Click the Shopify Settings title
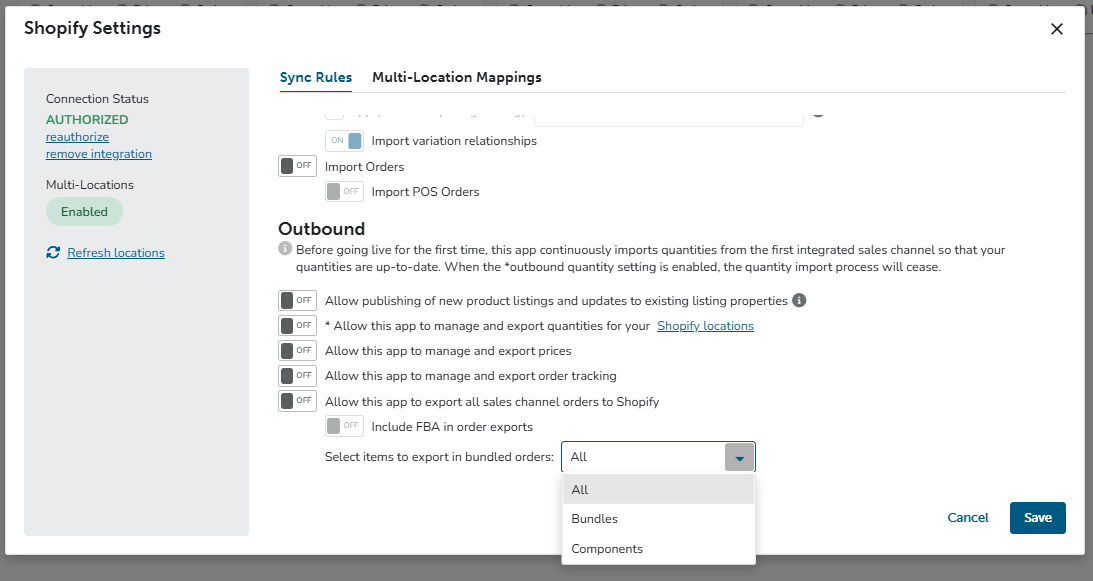1093x581 pixels. [93, 28]
